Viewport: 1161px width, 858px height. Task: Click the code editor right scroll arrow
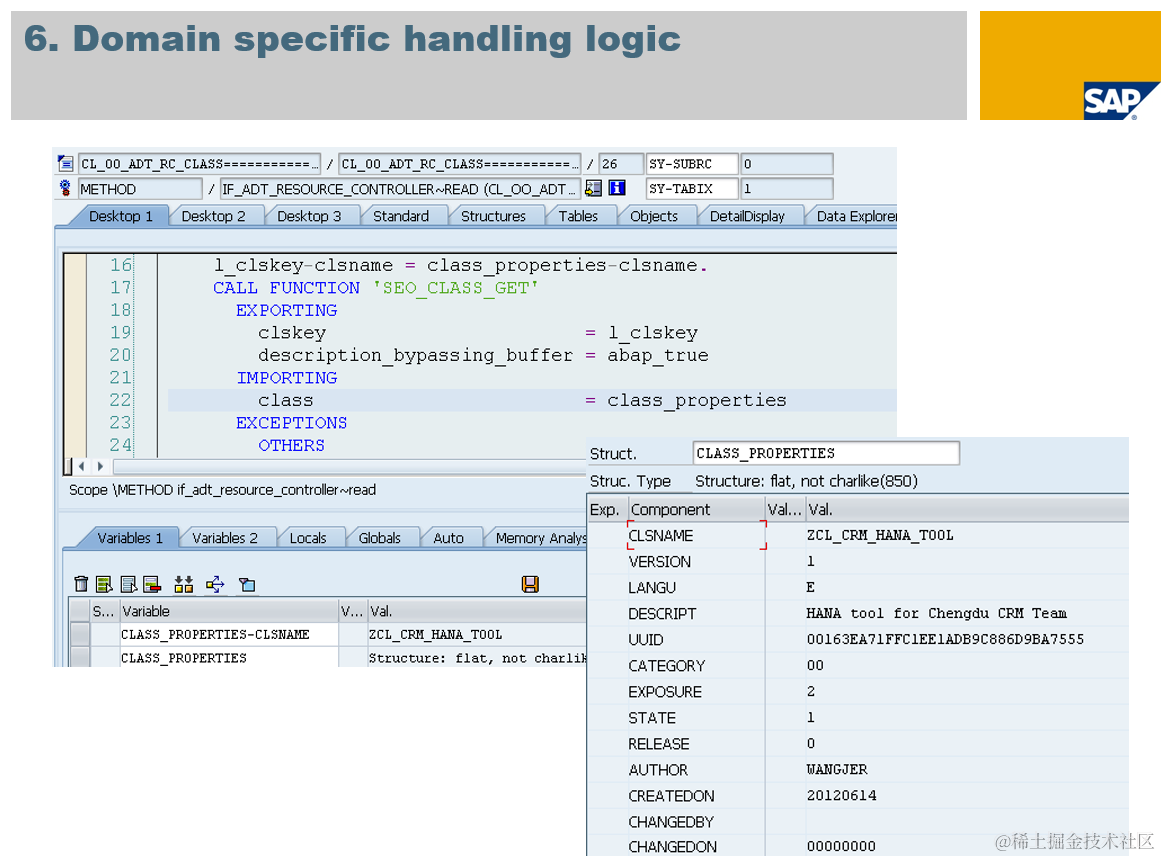click(100, 466)
